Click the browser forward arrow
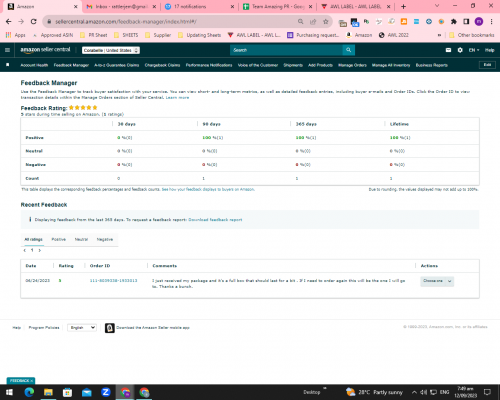 point(21,22)
